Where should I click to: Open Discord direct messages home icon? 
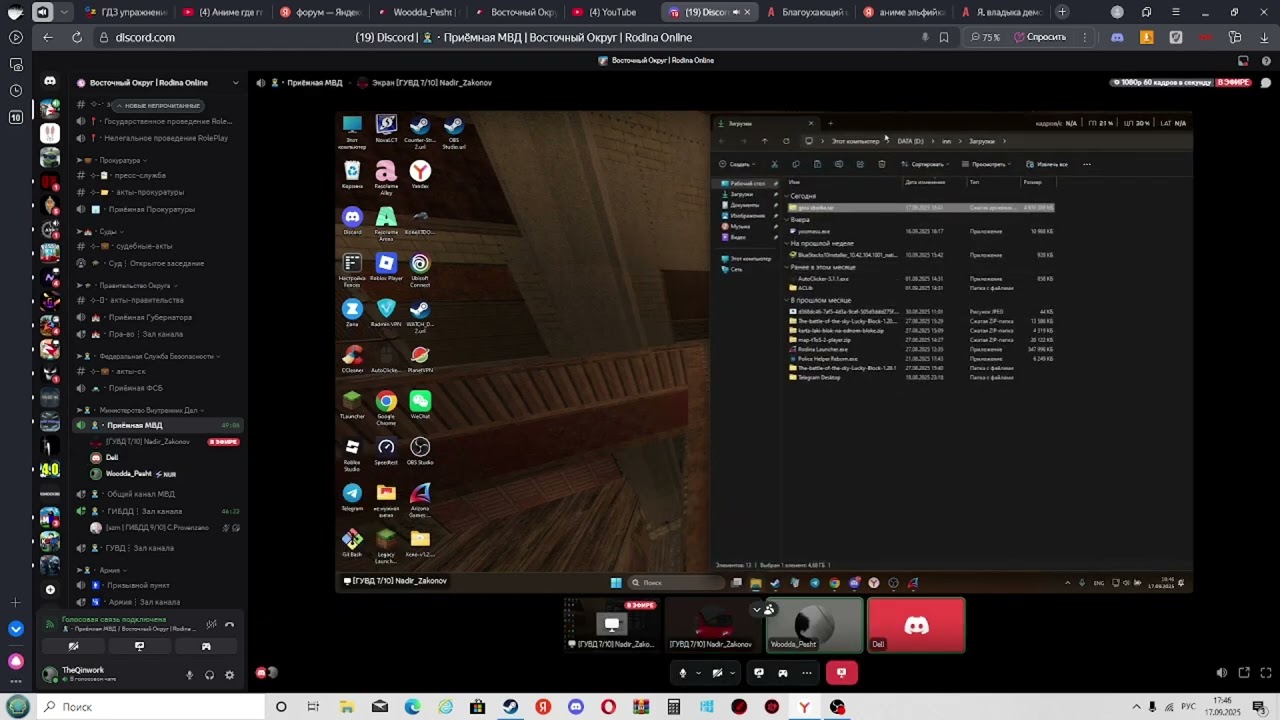click(x=50, y=81)
